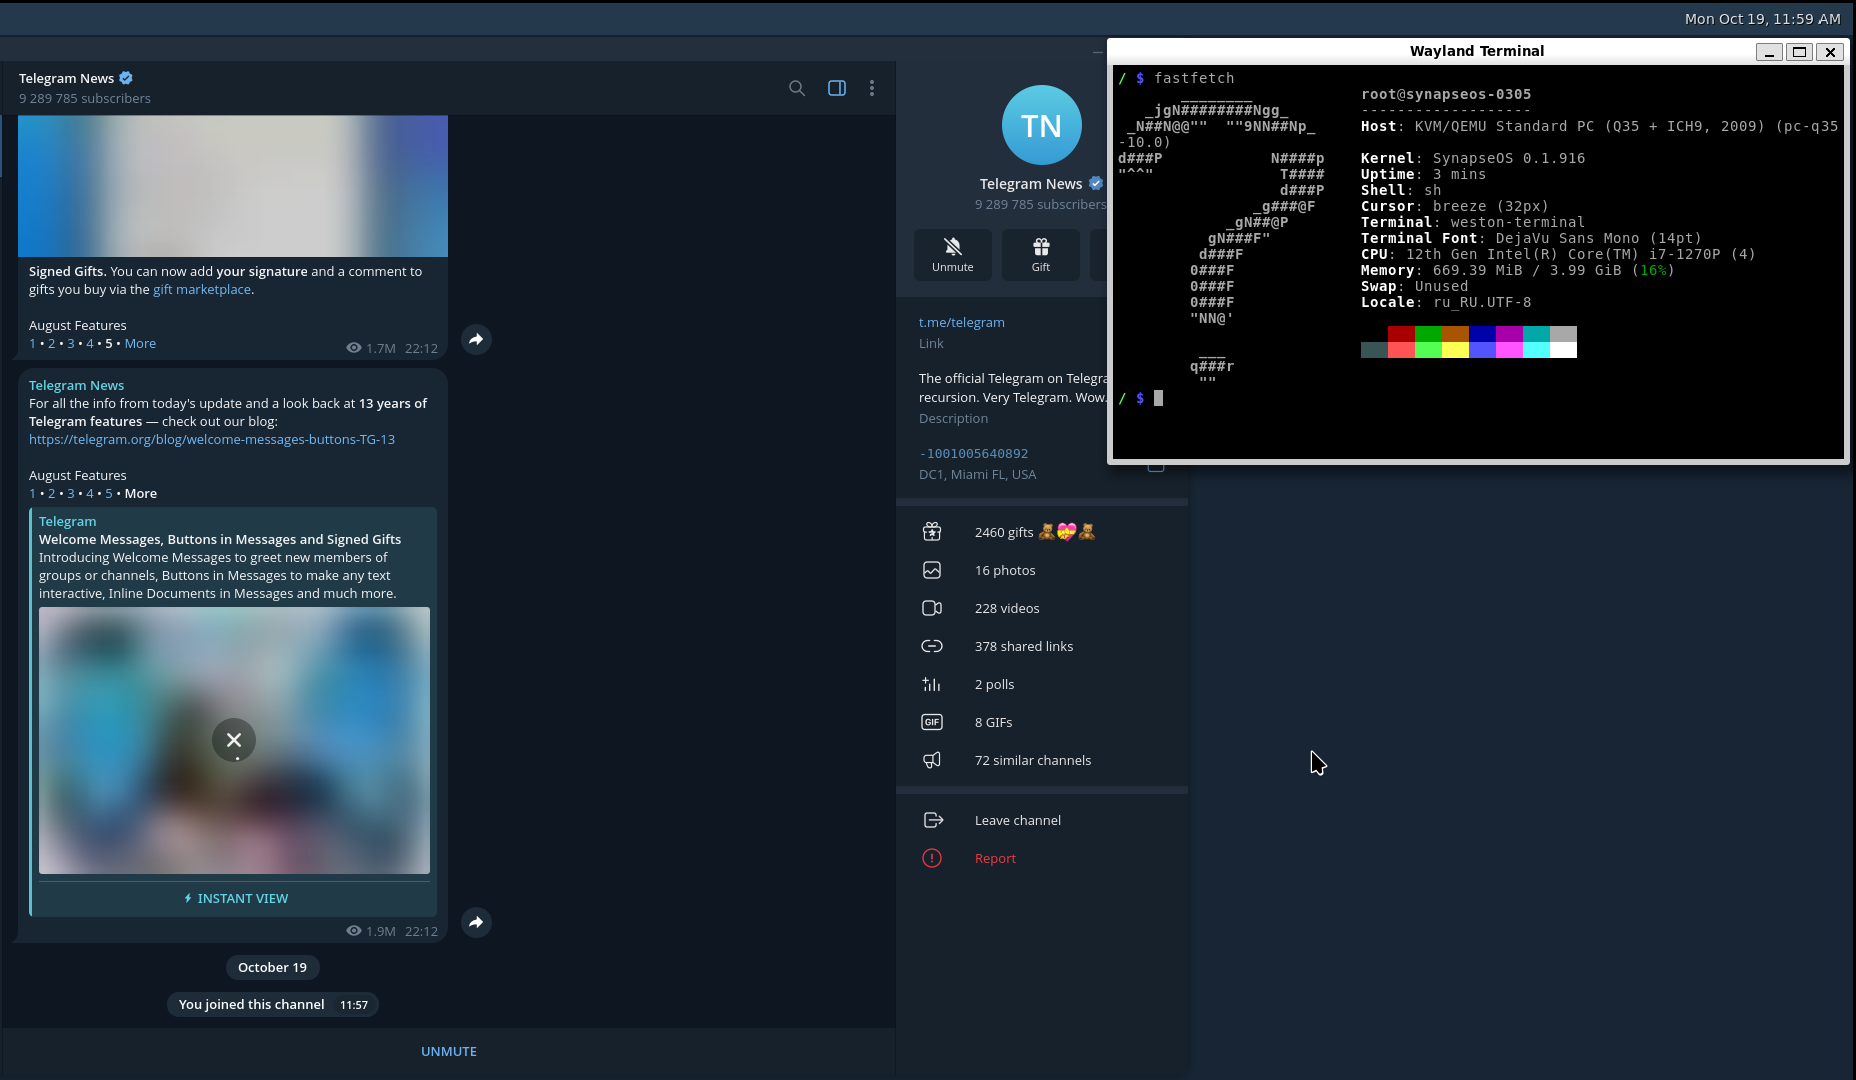1856x1080 pixels.
Task: Click the red Report option
Action: point(1042,858)
